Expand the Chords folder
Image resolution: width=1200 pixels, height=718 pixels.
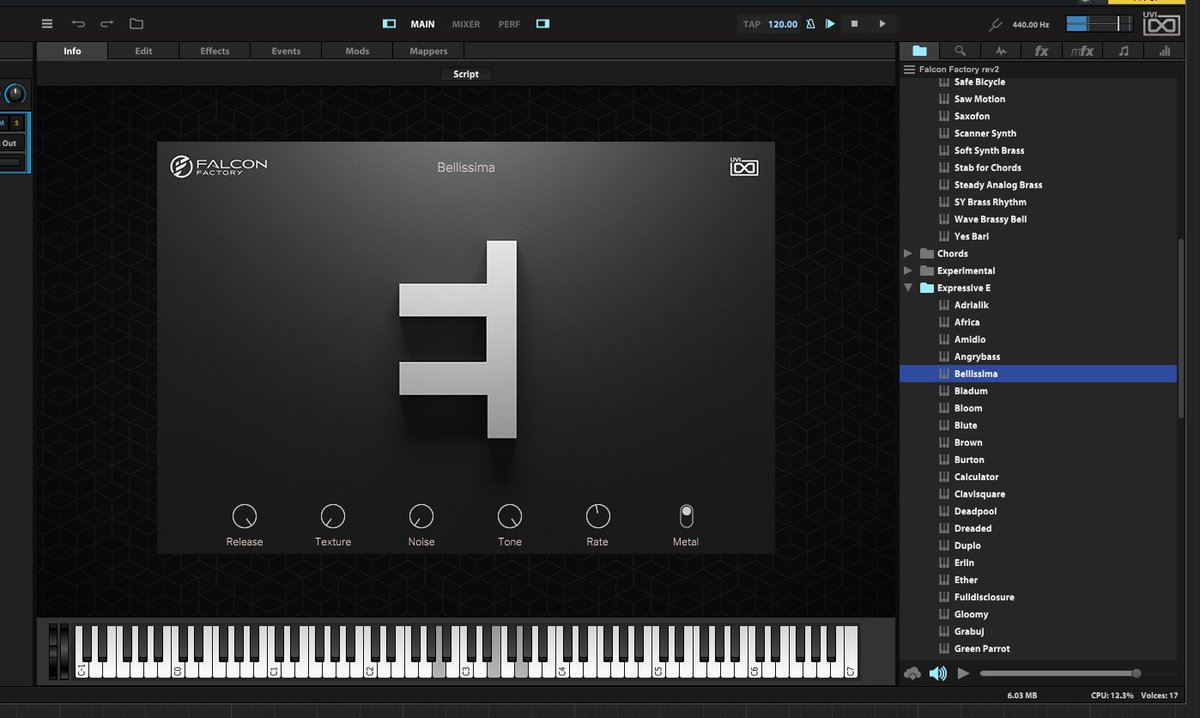coord(908,254)
